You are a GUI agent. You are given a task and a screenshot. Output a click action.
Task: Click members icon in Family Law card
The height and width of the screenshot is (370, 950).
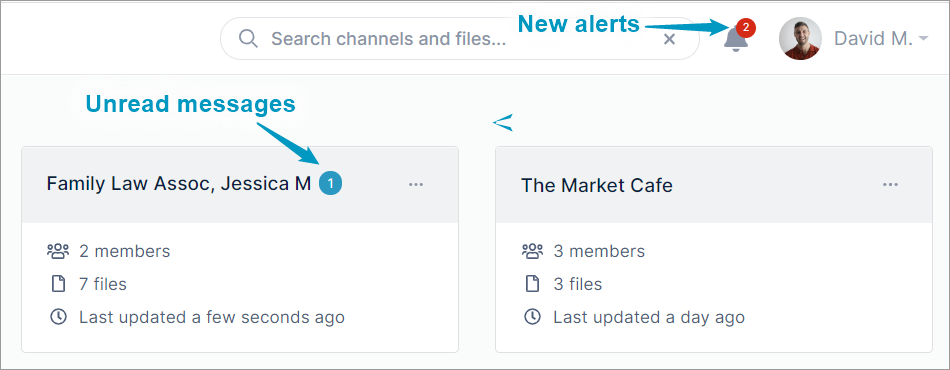(58, 251)
